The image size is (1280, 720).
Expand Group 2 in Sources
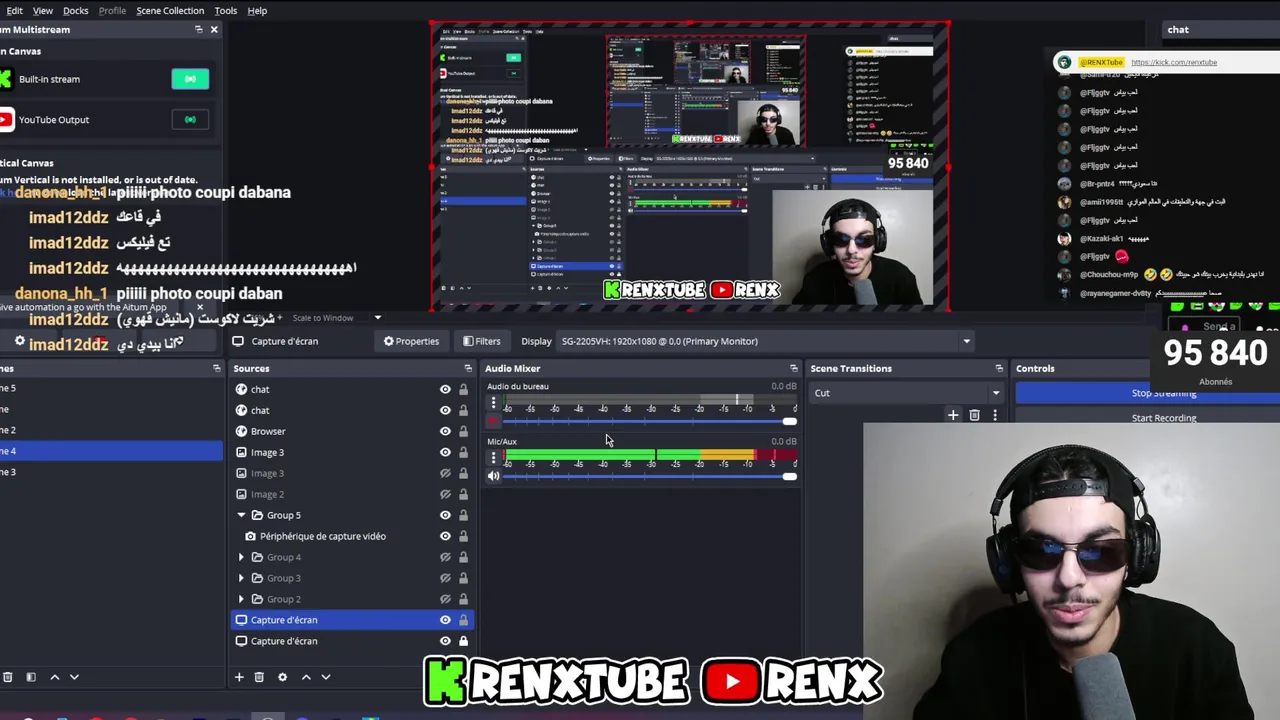click(241, 599)
